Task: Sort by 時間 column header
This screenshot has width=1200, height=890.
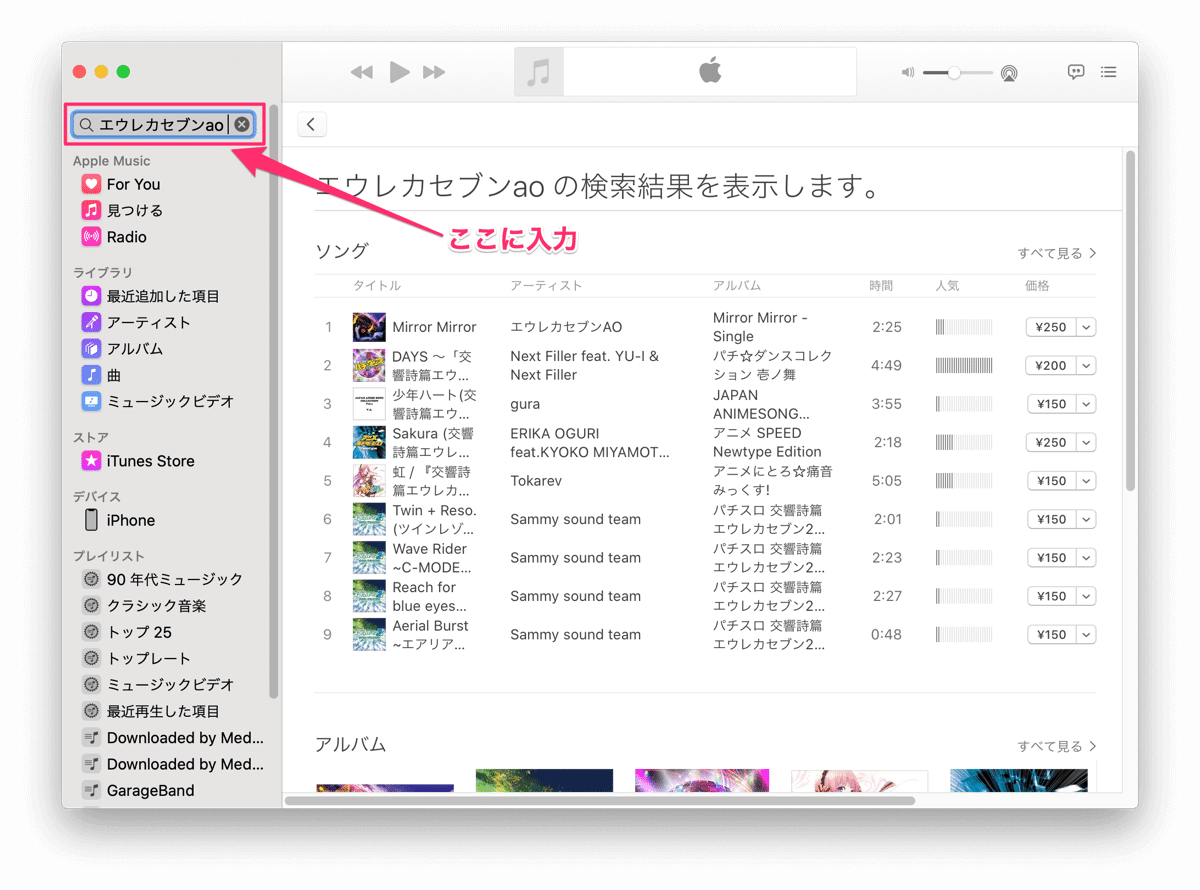Action: (881, 286)
